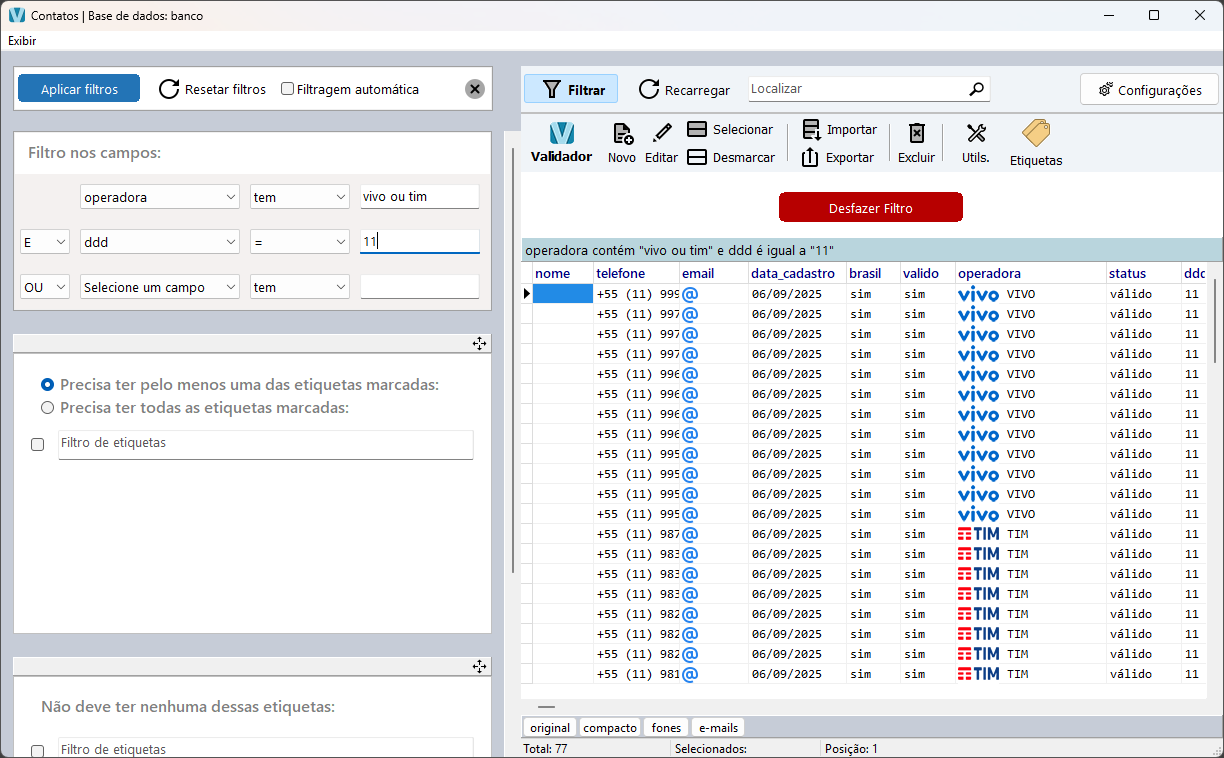
Task: Select "Precisa ter todas as etiquetas marcadas" option
Action: tap(47, 408)
